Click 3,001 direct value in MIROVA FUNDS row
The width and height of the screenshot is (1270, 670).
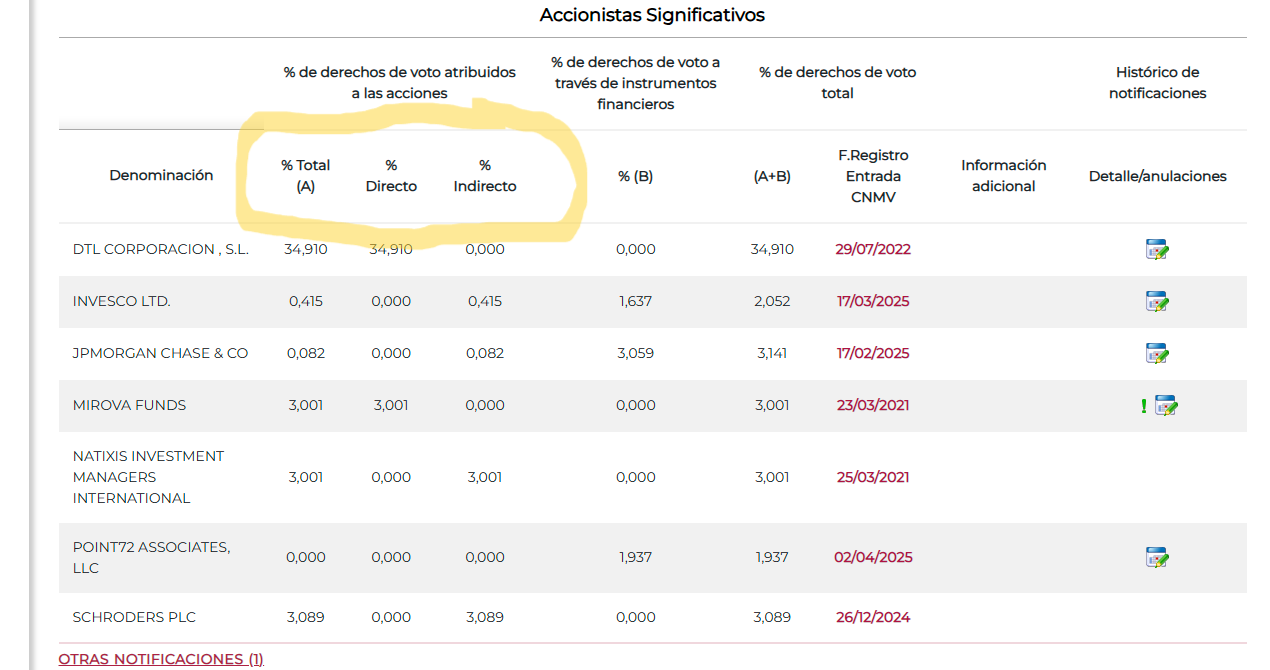tap(391, 405)
